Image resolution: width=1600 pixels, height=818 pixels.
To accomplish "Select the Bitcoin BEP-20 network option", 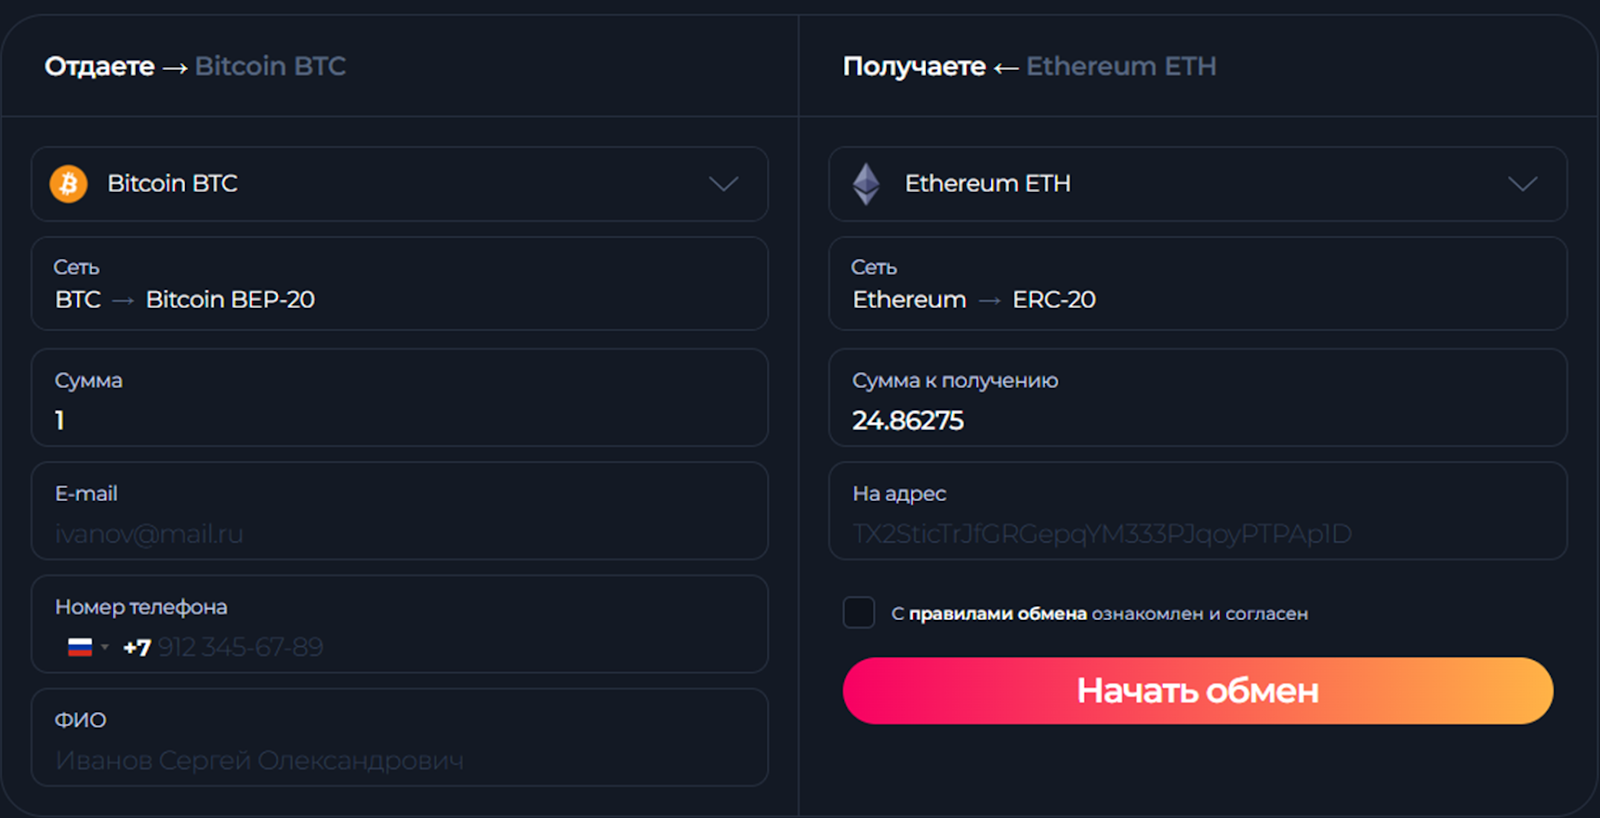I will point(230,300).
